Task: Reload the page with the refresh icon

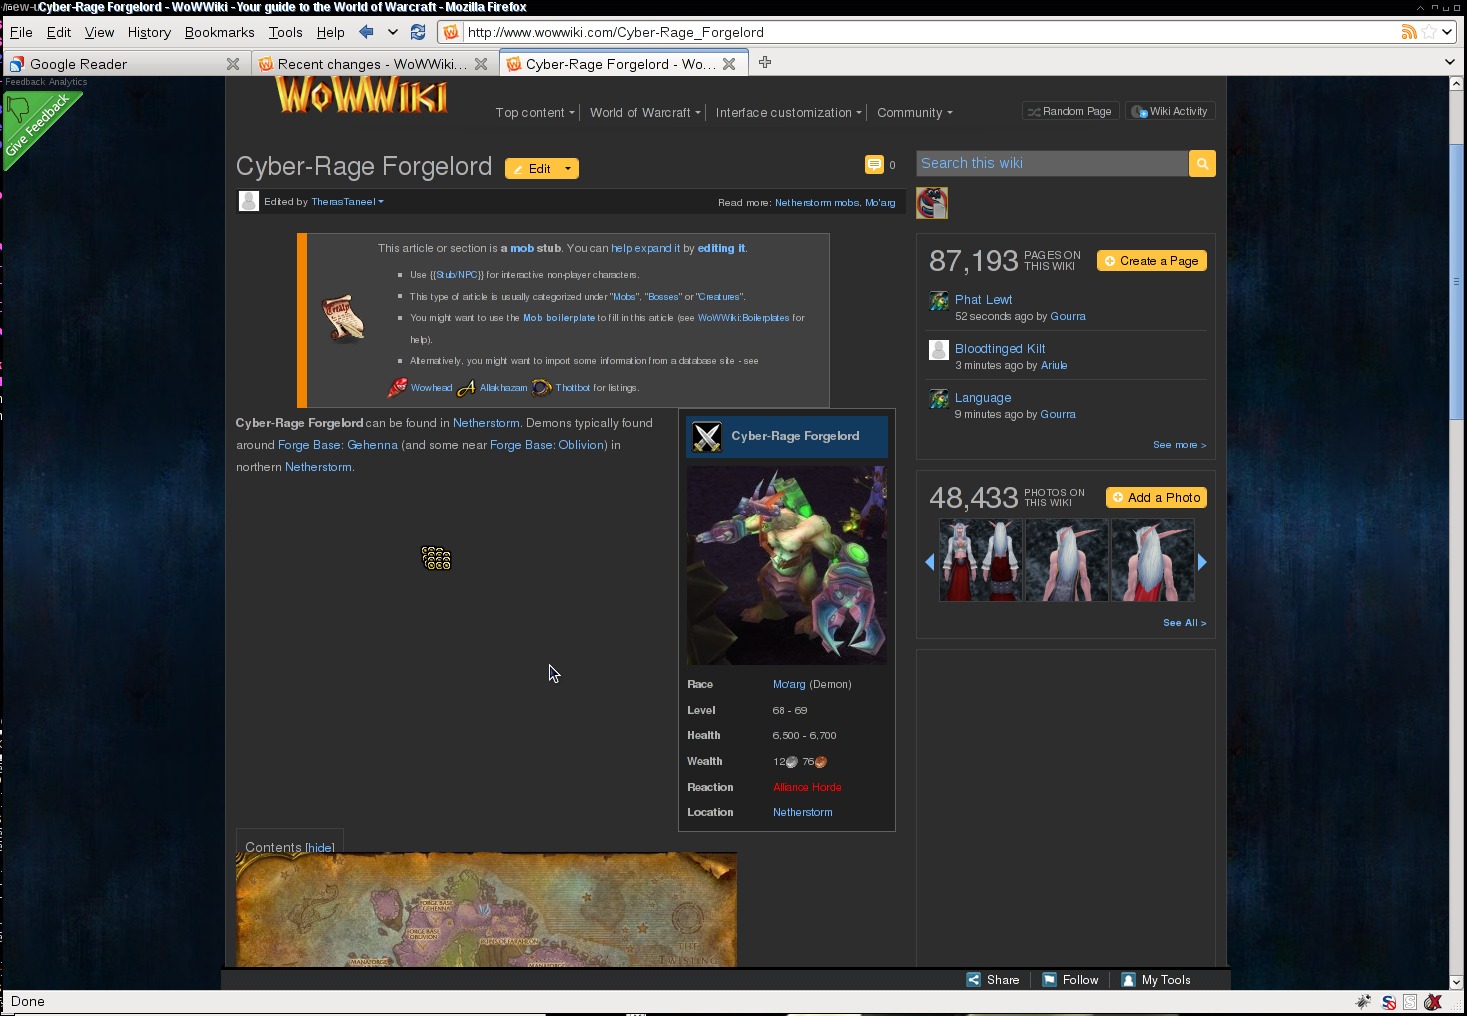Action: [418, 32]
